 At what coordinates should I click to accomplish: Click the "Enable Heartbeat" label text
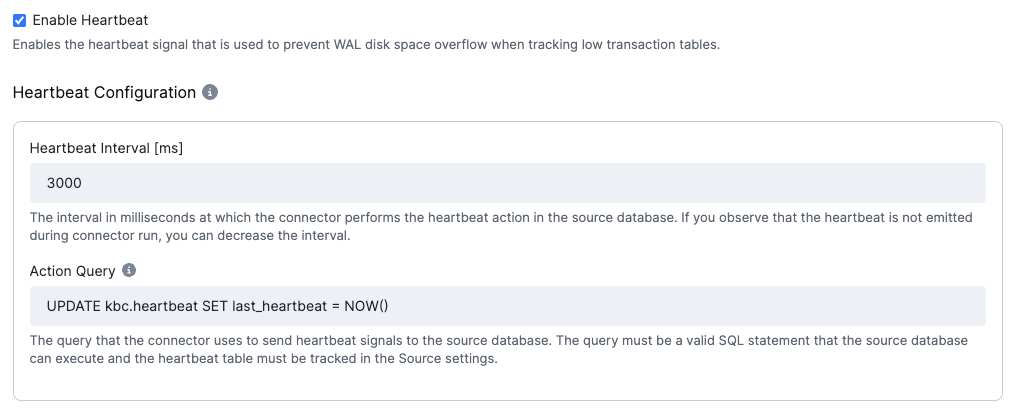[90, 21]
